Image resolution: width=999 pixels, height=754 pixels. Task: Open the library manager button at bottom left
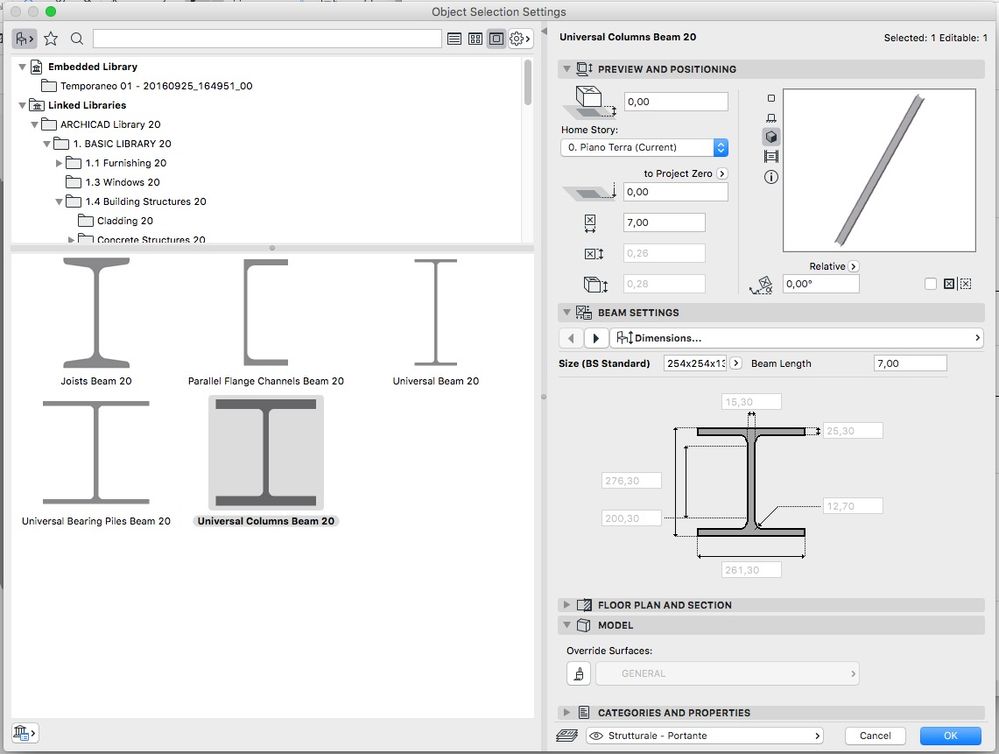(24, 733)
